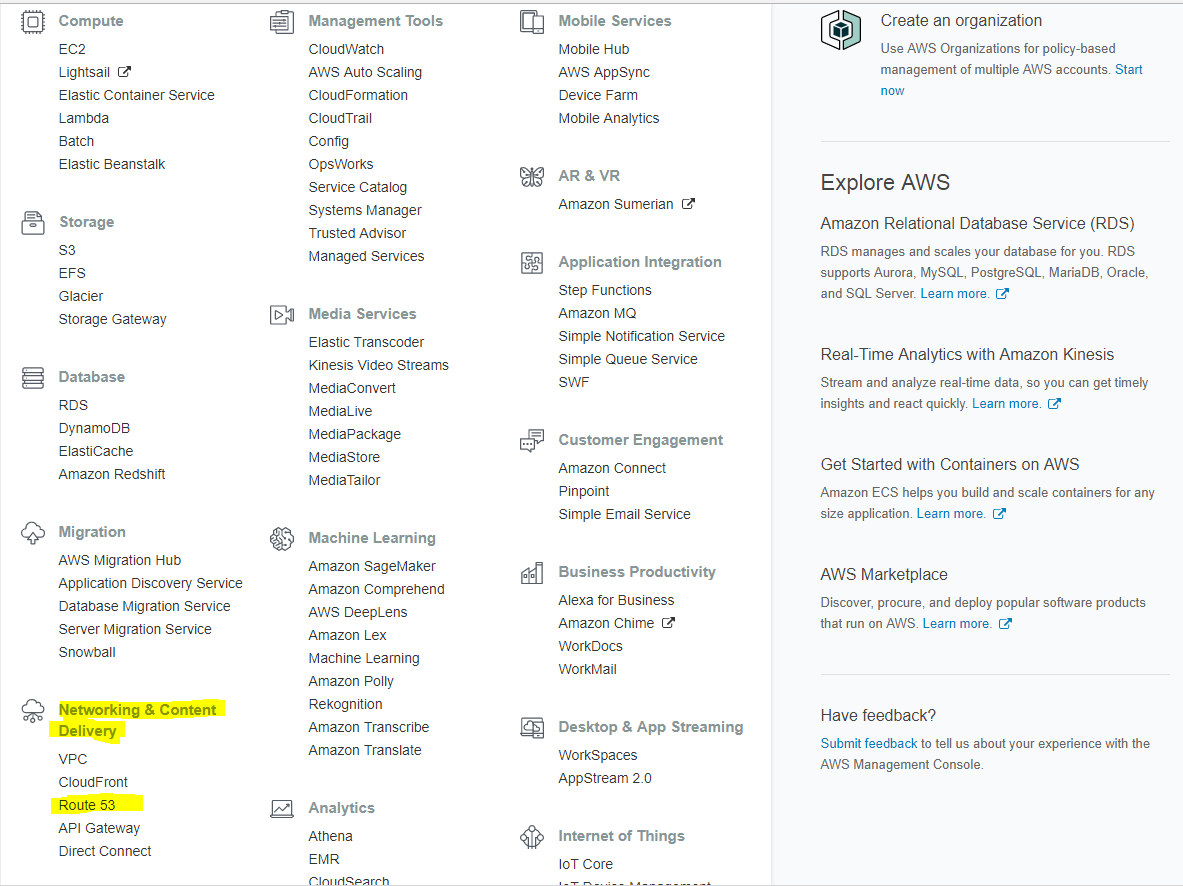Open CloudFormation
The width and height of the screenshot is (1183, 886).
coord(358,95)
